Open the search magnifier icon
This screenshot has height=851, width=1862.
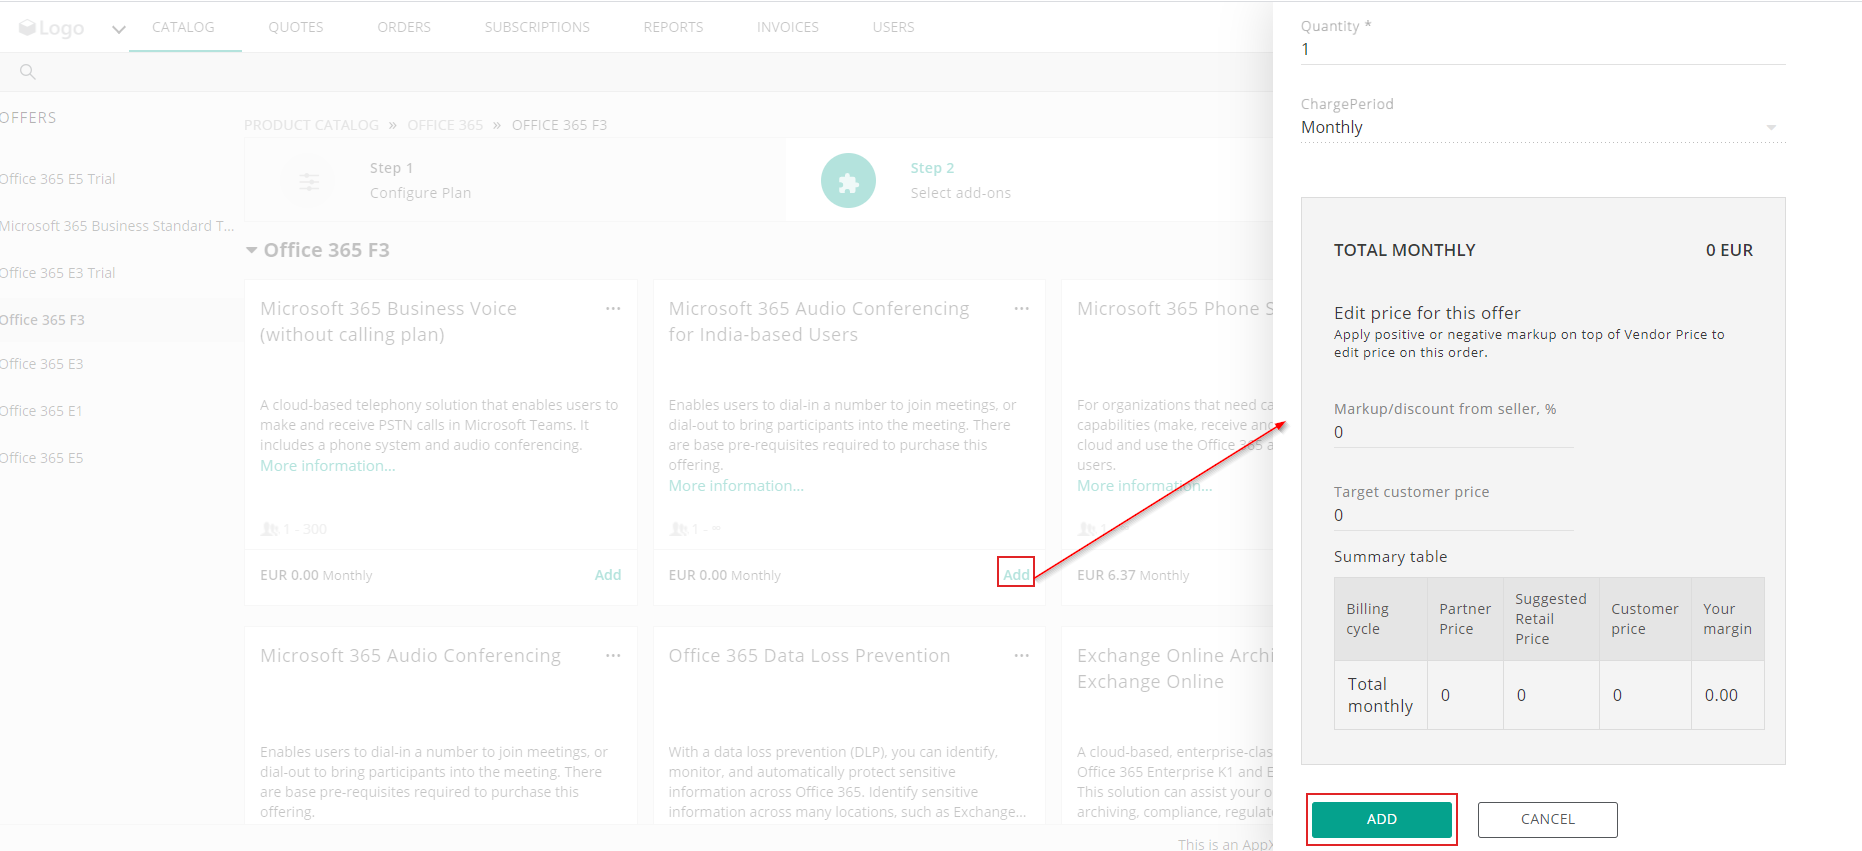pos(28,72)
